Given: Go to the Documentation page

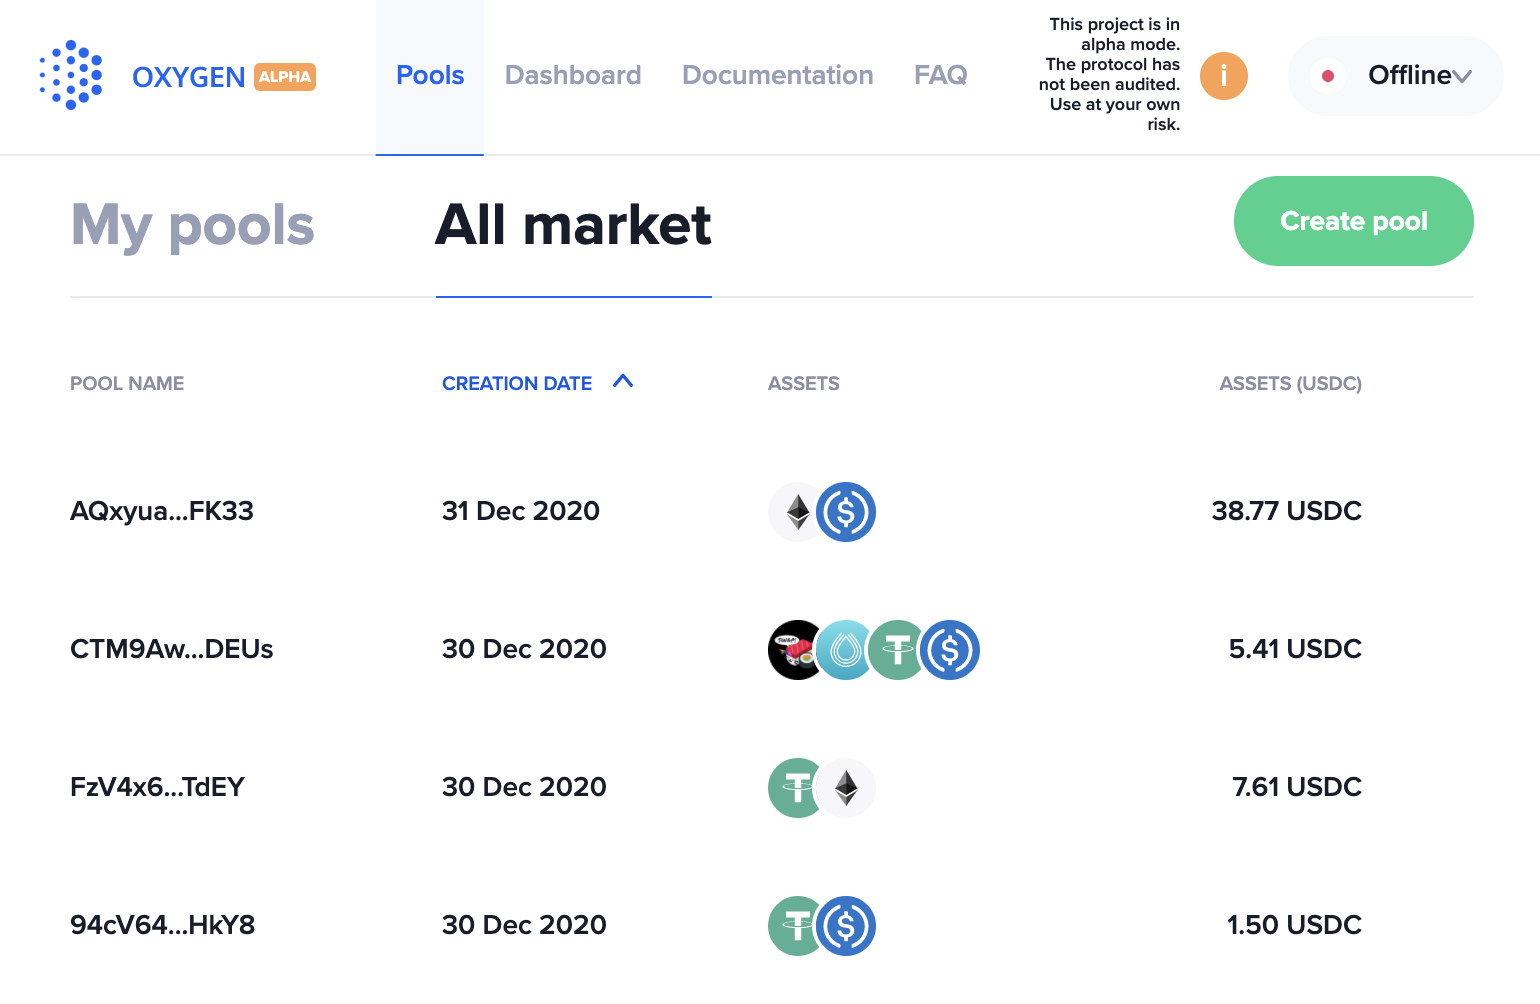Looking at the screenshot, I should (x=777, y=76).
